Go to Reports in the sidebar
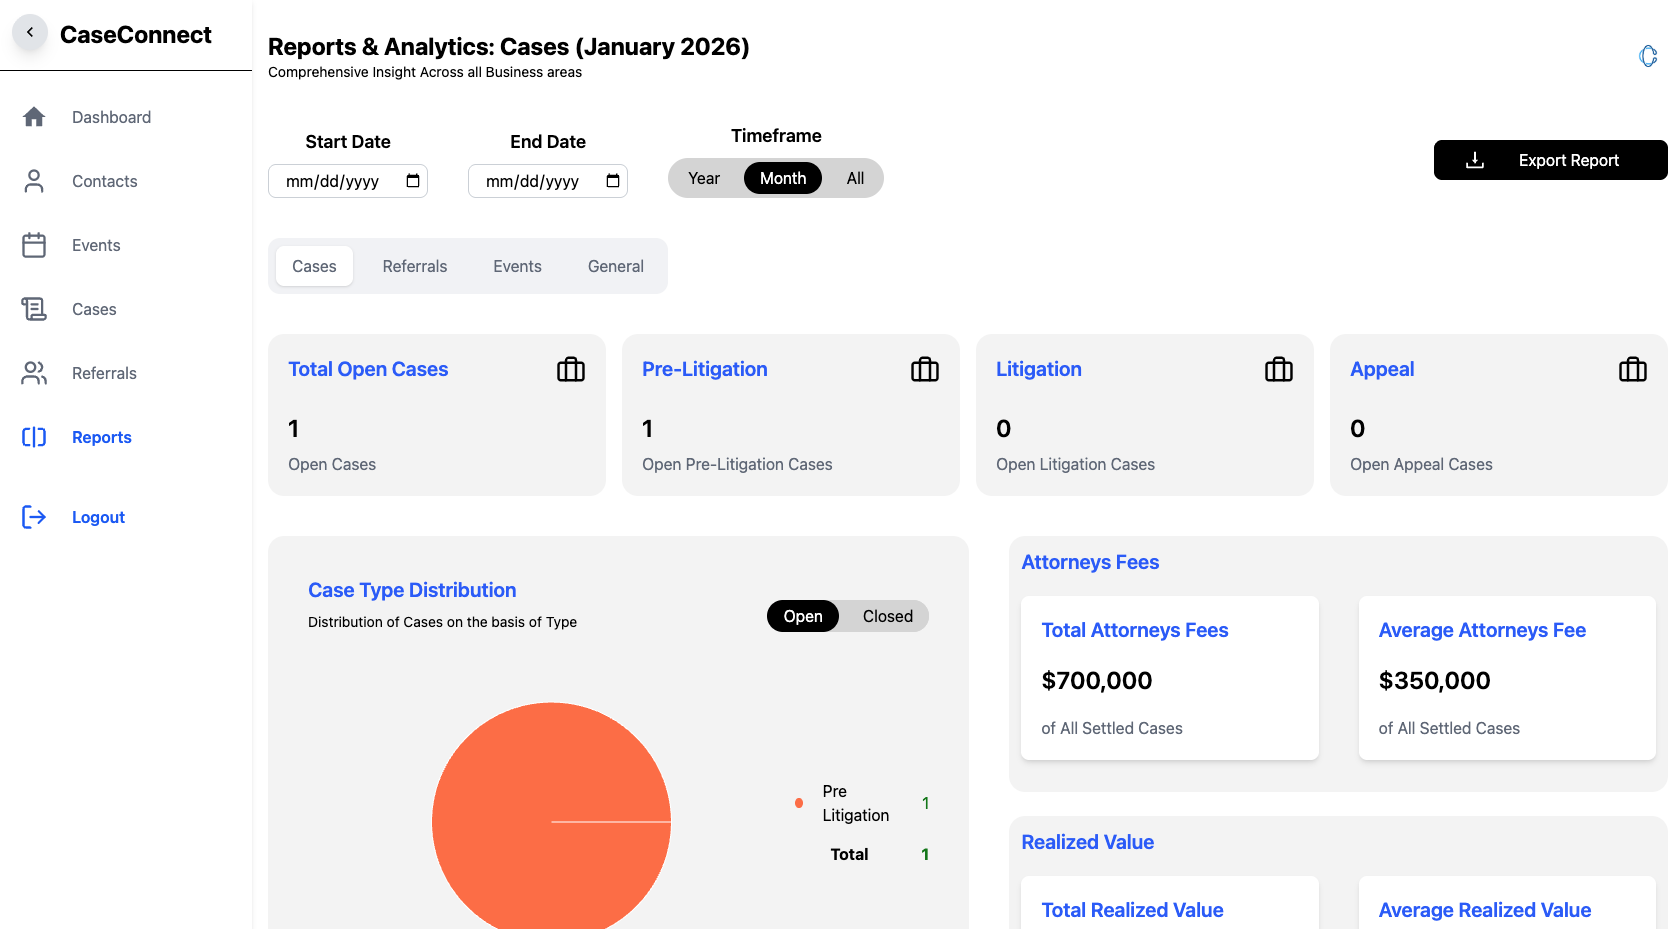Image resolution: width=1677 pixels, height=929 pixels. (101, 437)
